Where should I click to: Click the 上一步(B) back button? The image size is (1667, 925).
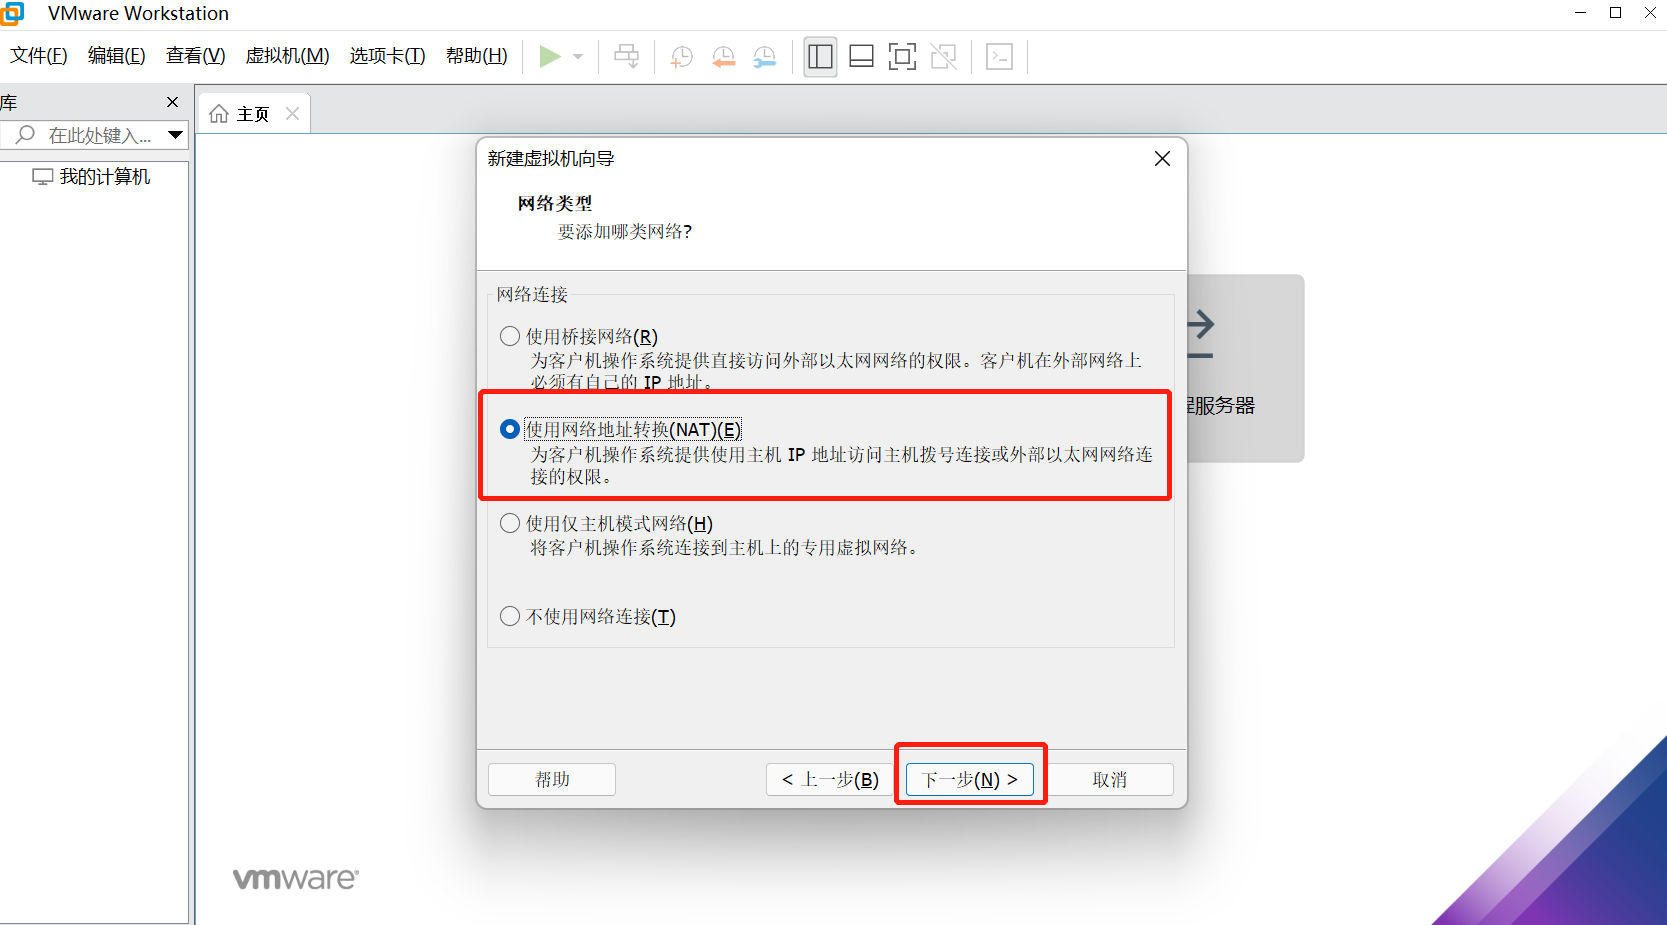click(830, 779)
